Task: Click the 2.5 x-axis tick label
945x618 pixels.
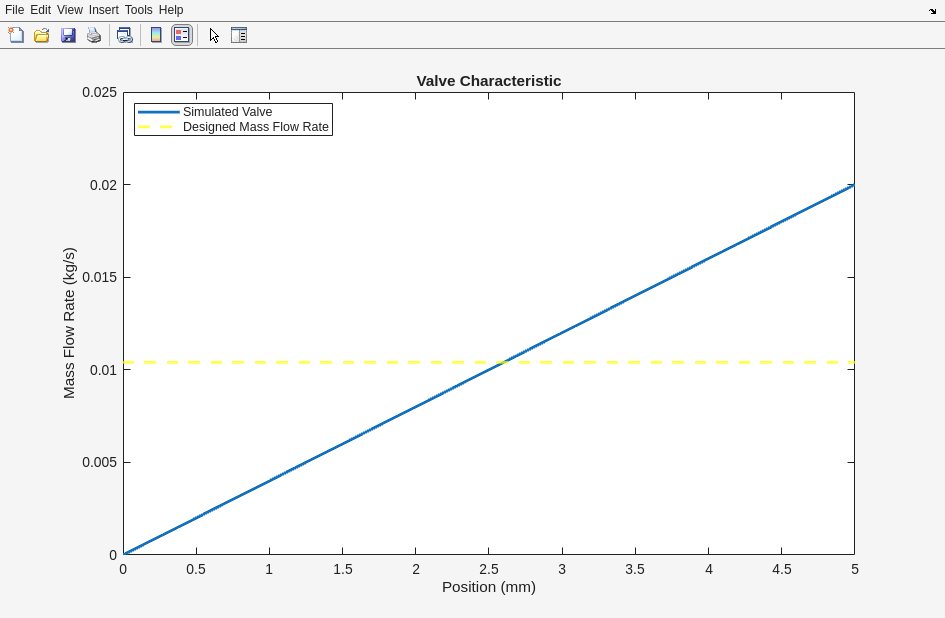Action: 489,569
